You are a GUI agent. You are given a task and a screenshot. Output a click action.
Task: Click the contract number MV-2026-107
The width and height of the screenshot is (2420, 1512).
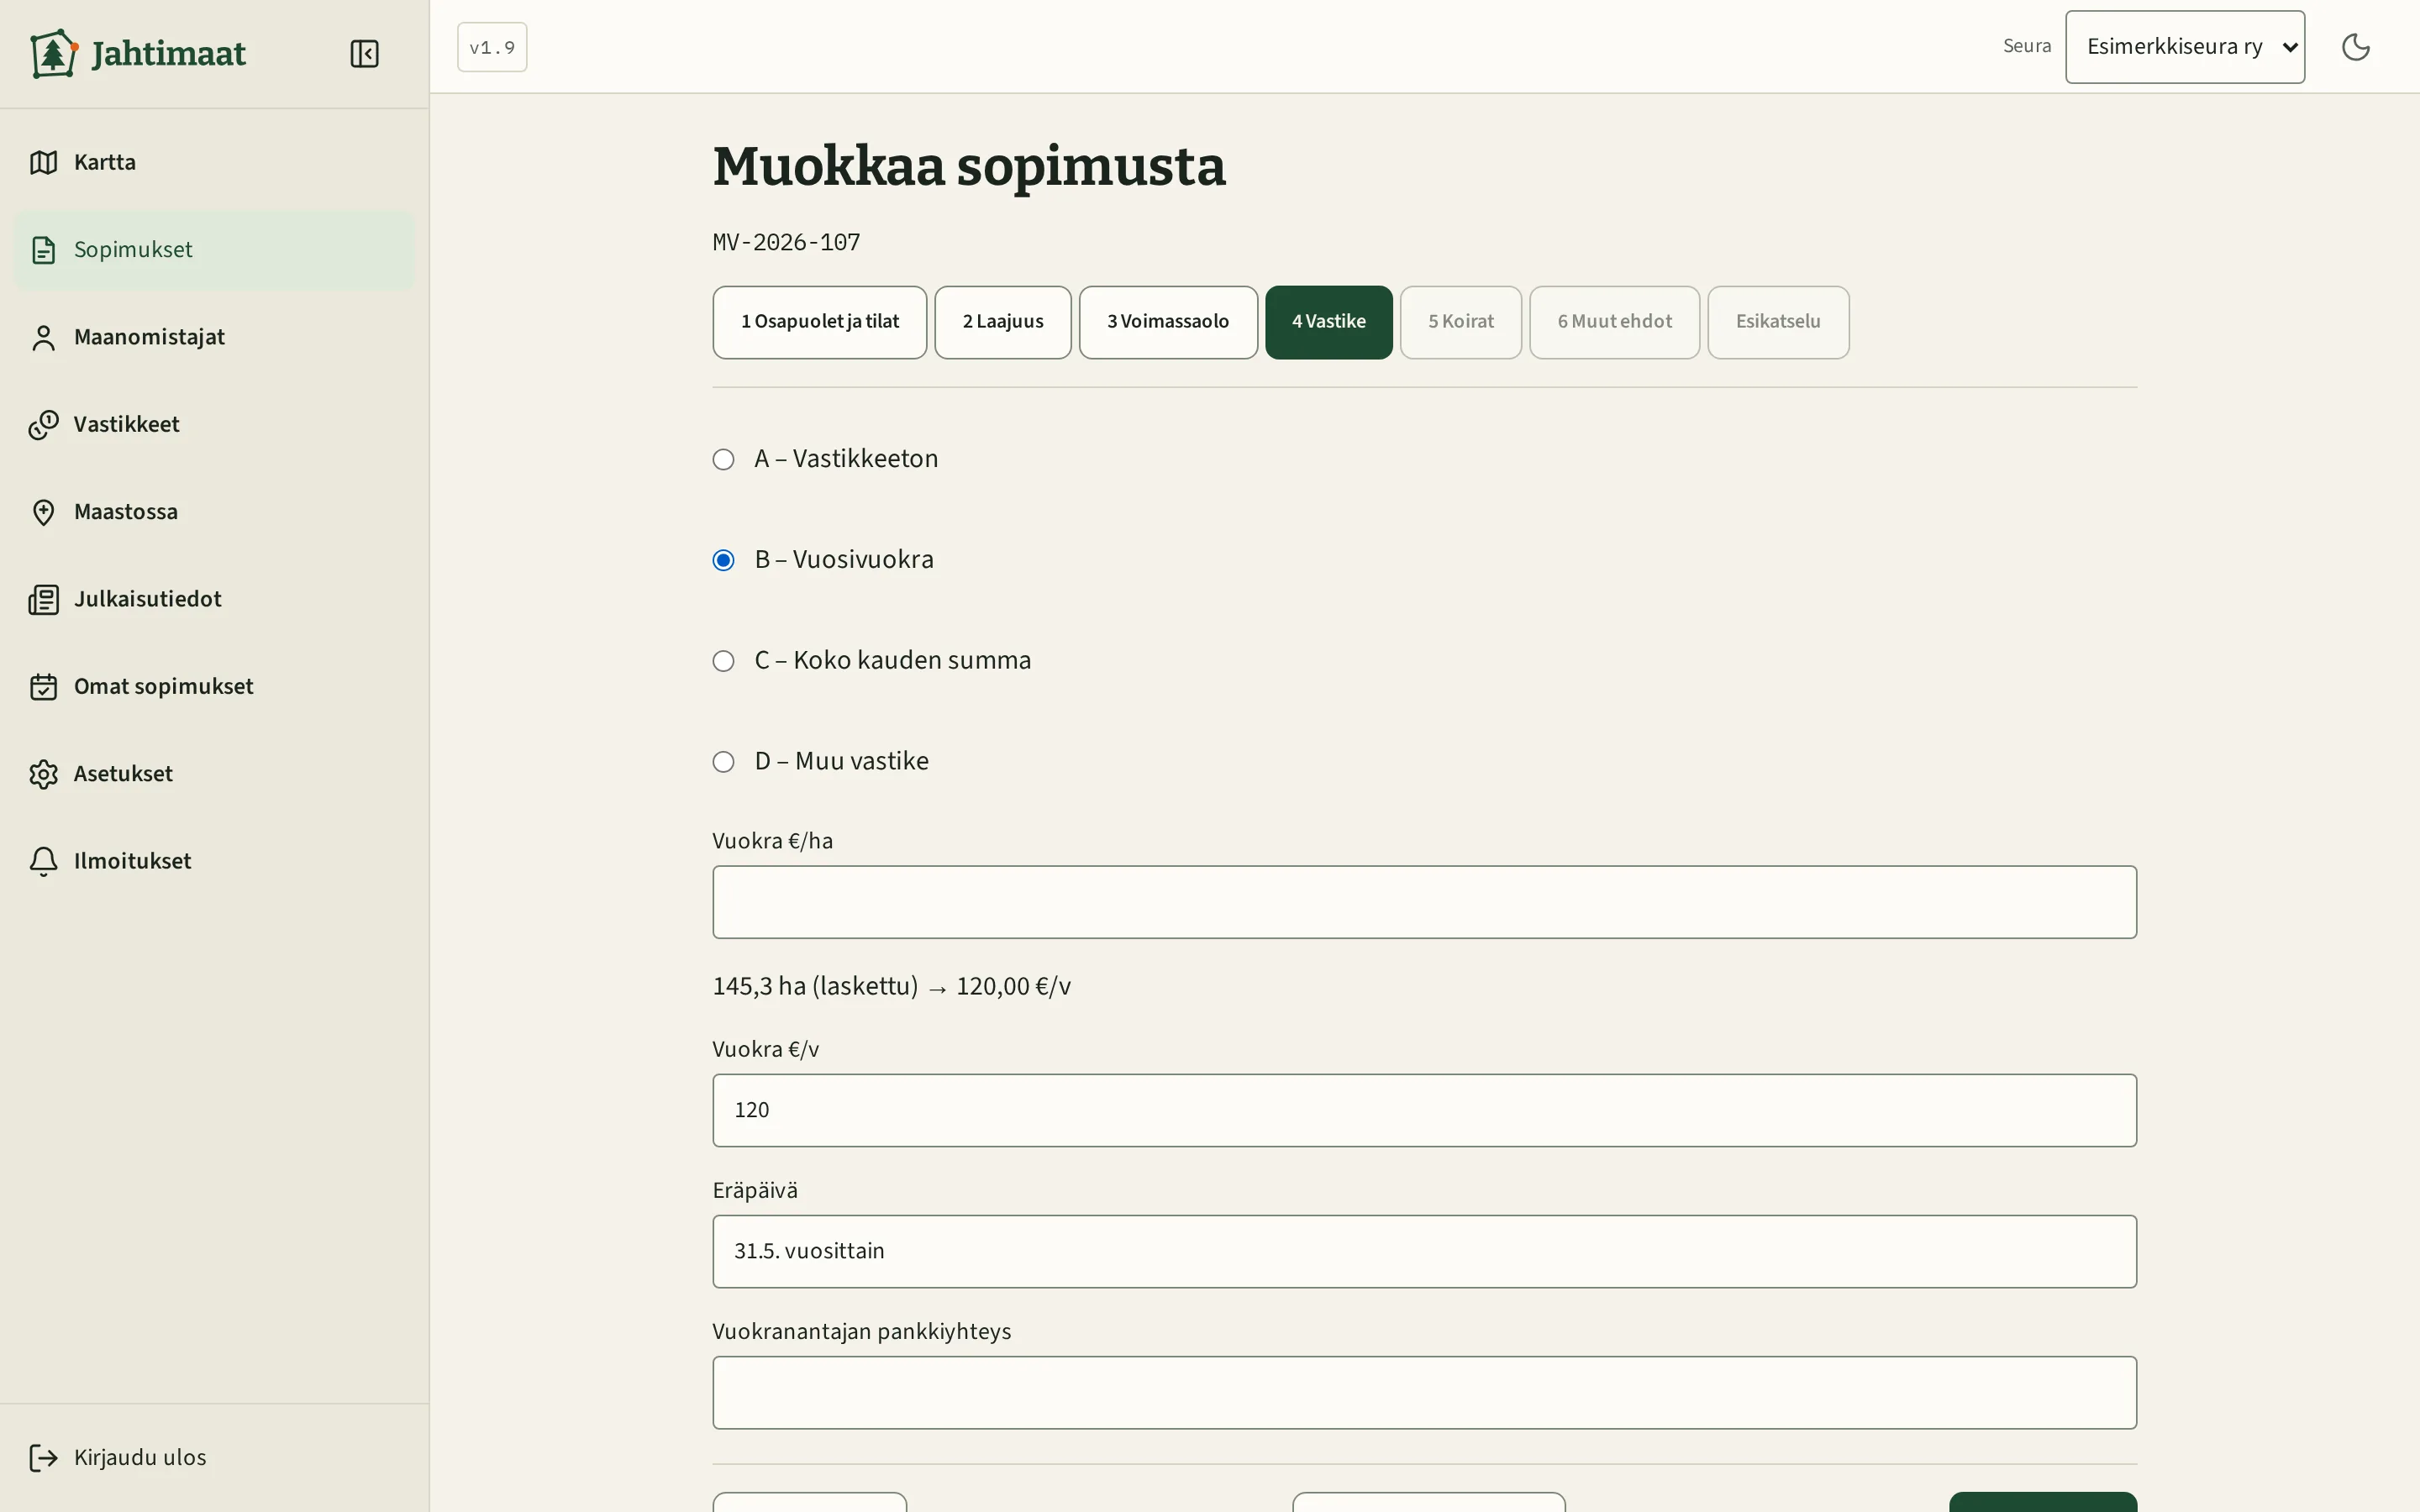pyautogui.click(x=786, y=242)
